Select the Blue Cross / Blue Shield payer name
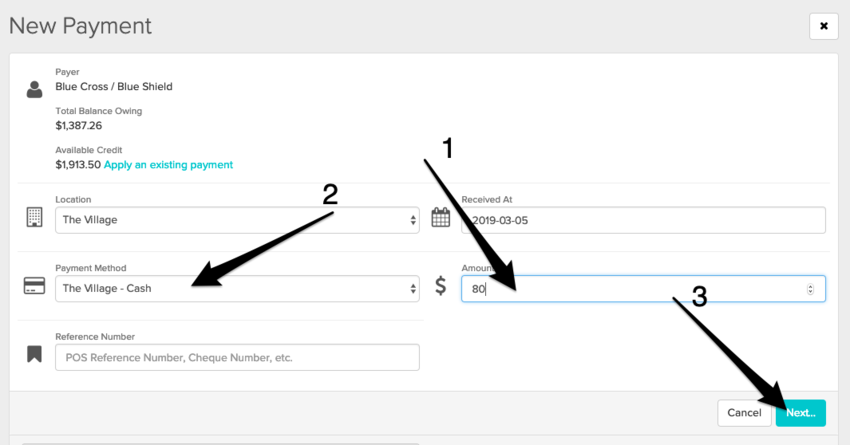 point(114,87)
